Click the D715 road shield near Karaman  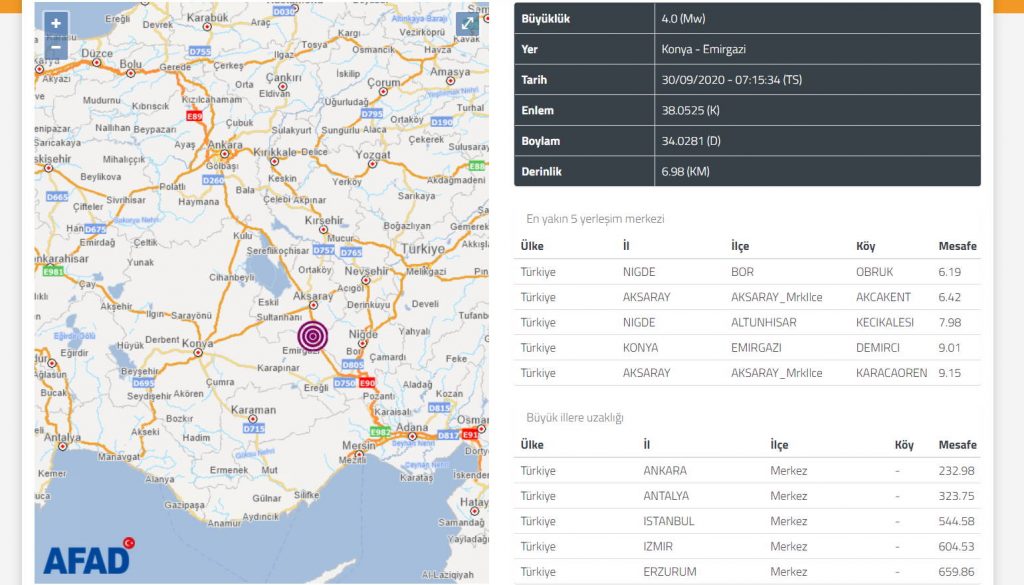(254, 428)
